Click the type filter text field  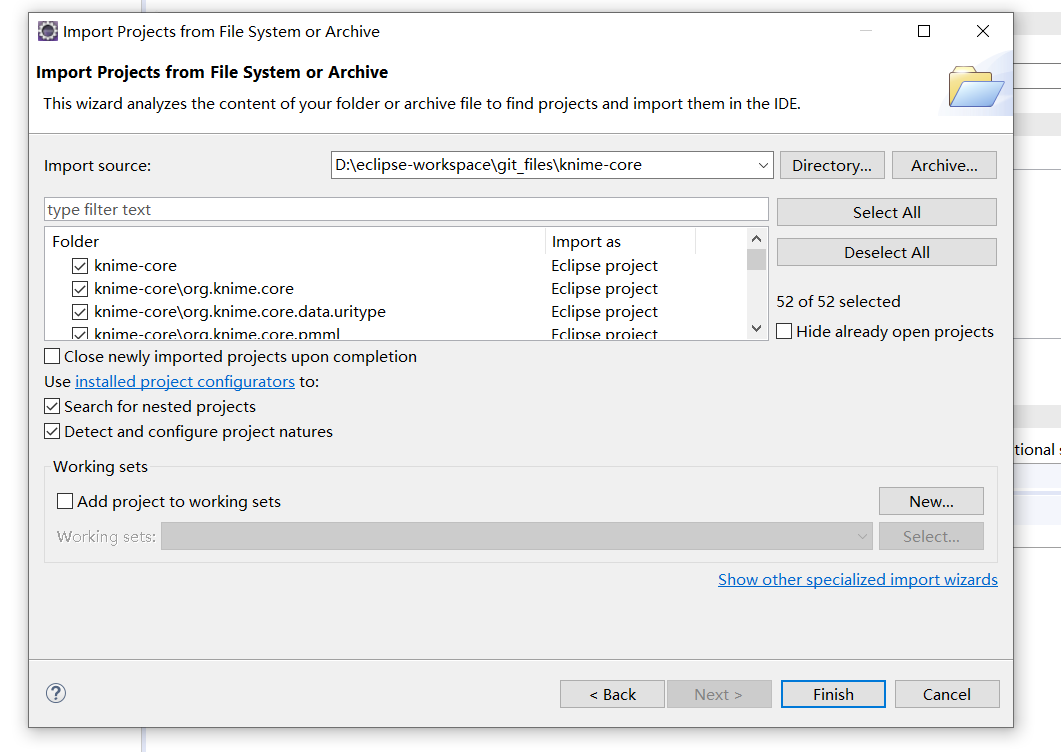[406, 210]
